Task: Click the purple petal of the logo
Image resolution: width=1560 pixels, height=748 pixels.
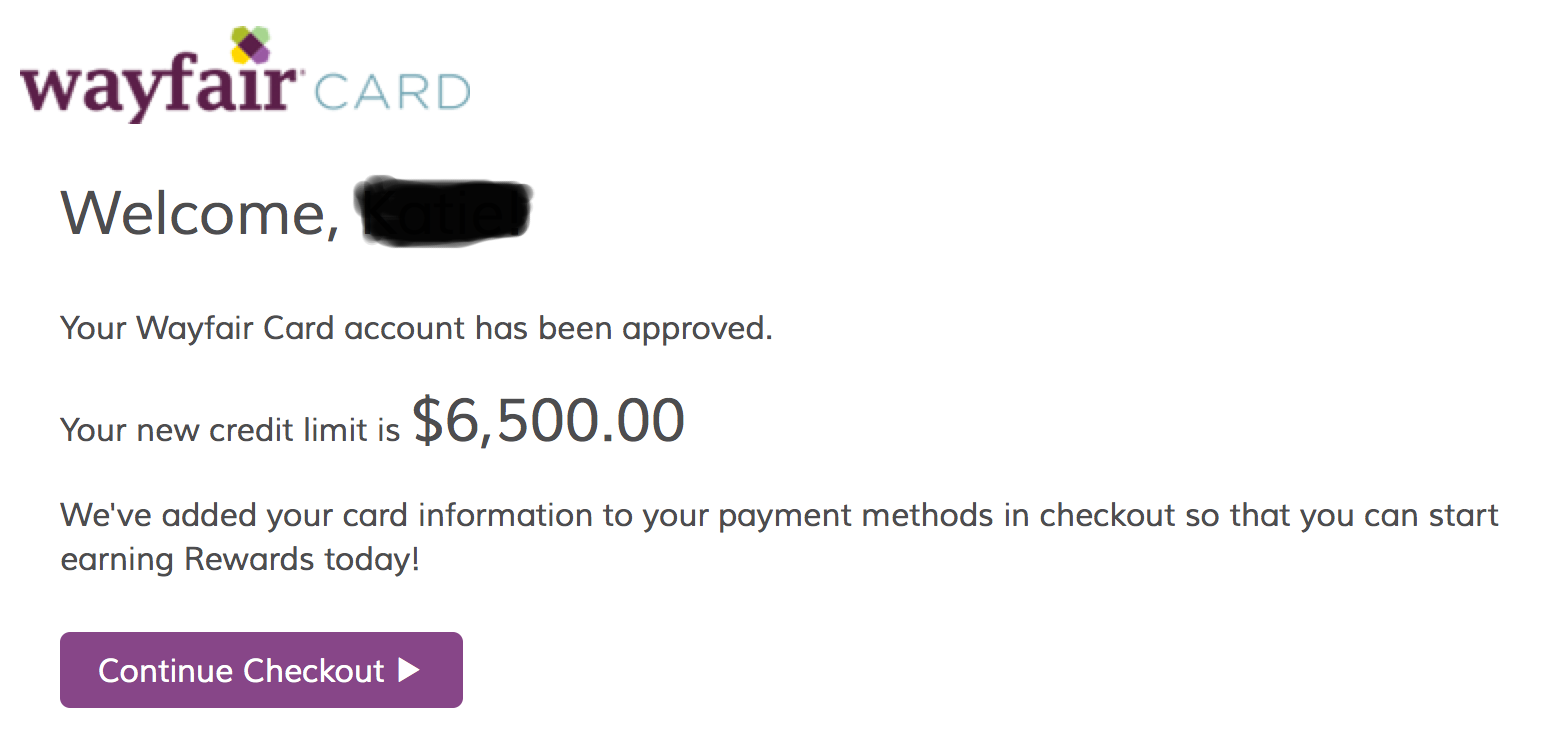Action: (x=261, y=55)
